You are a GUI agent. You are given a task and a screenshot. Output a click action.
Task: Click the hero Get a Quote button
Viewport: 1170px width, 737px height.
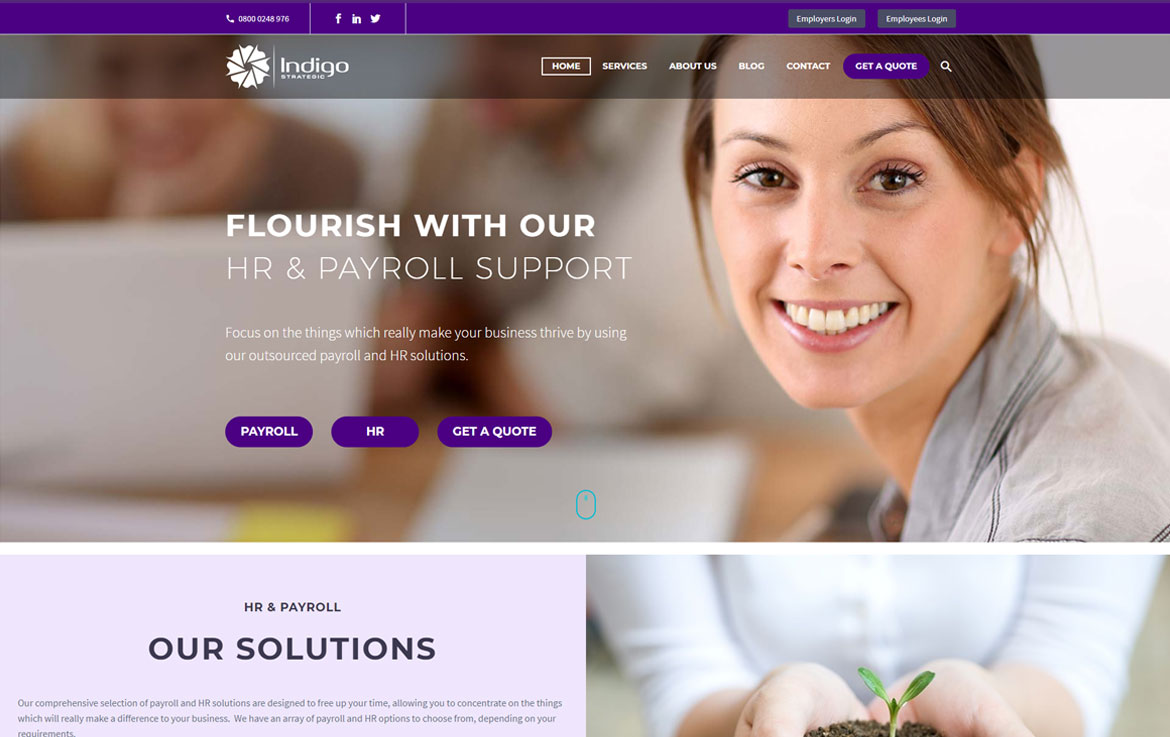tap(494, 432)
